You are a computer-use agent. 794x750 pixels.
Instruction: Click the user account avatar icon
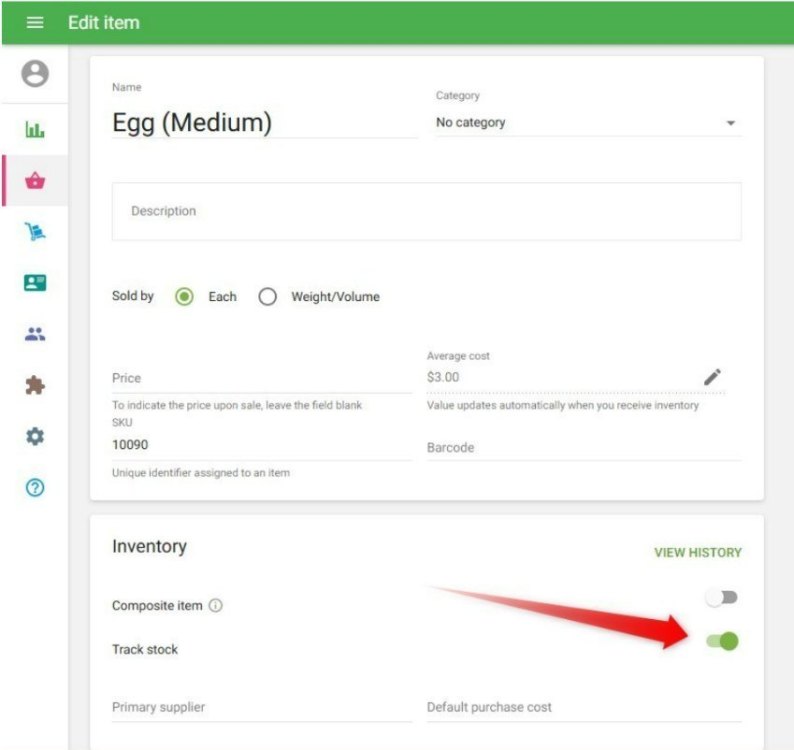[x=35, y=74]
